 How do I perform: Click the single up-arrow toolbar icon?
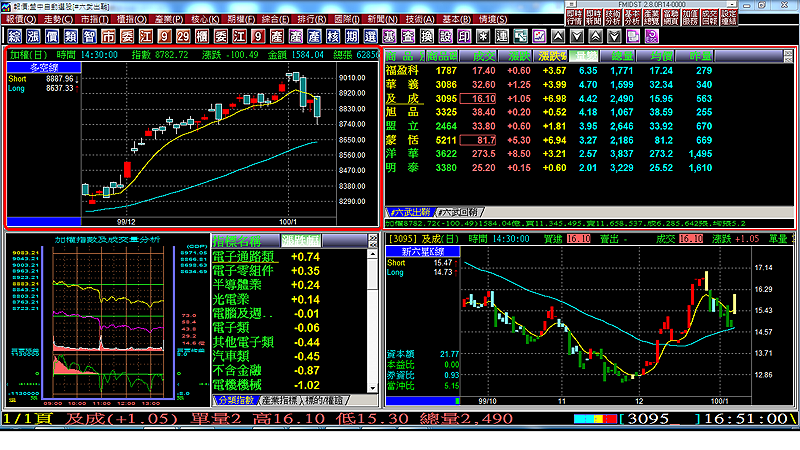558,36
